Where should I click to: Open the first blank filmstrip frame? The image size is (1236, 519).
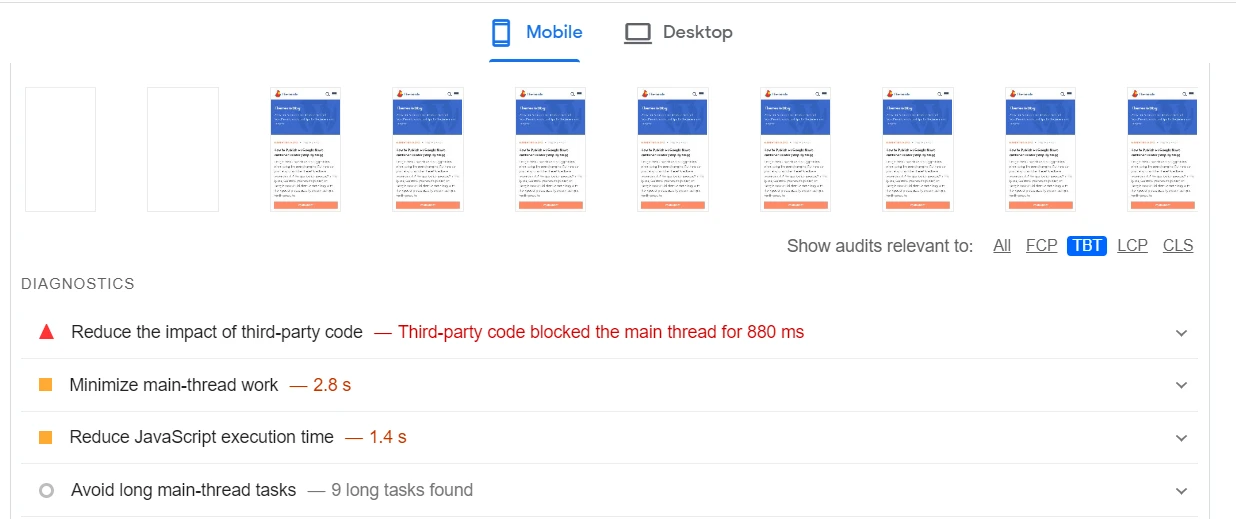tap(60, 149)
